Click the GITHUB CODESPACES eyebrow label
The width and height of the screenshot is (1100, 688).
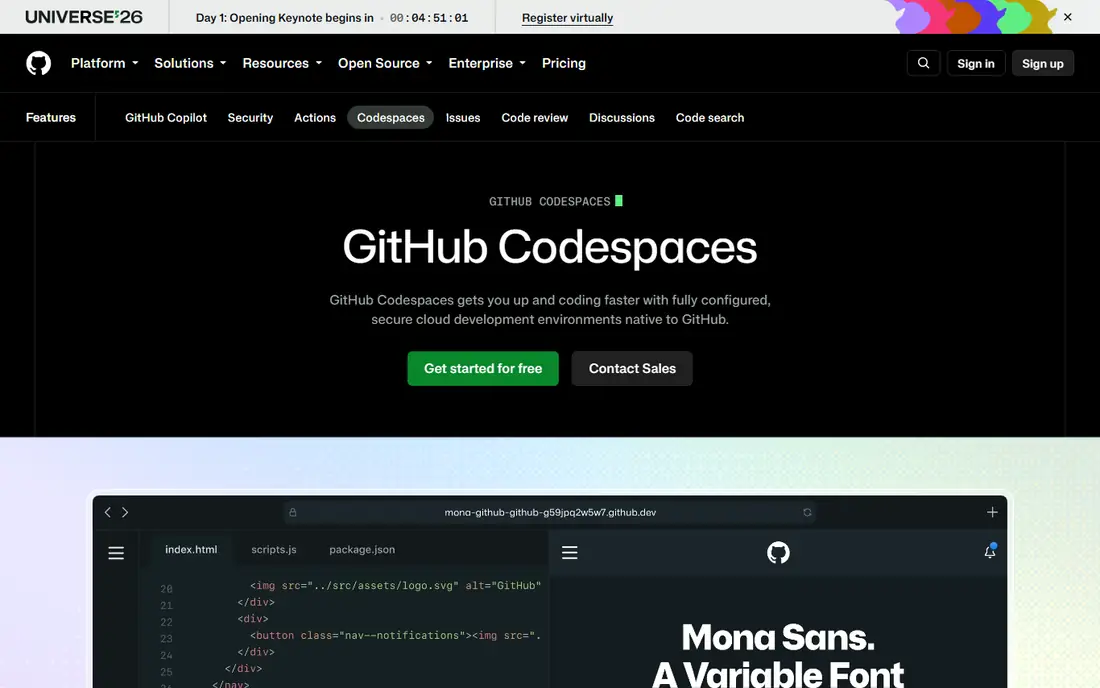(550, 201)
